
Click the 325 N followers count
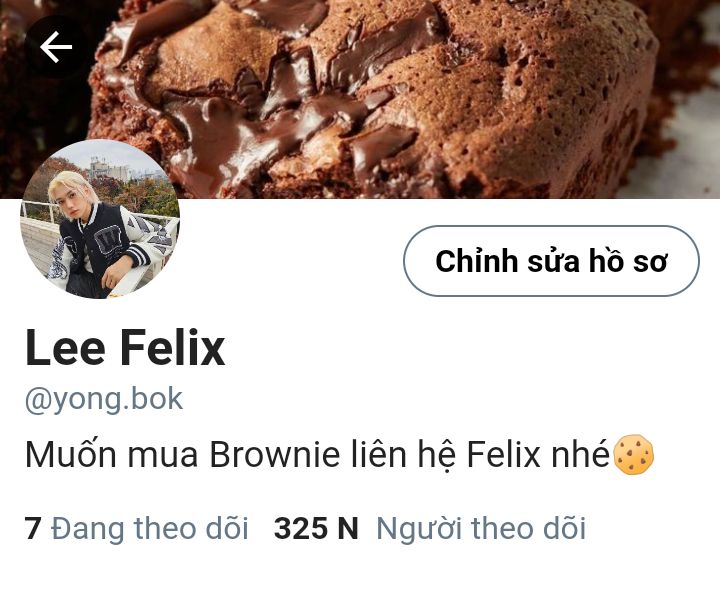[x=316, y=528]
